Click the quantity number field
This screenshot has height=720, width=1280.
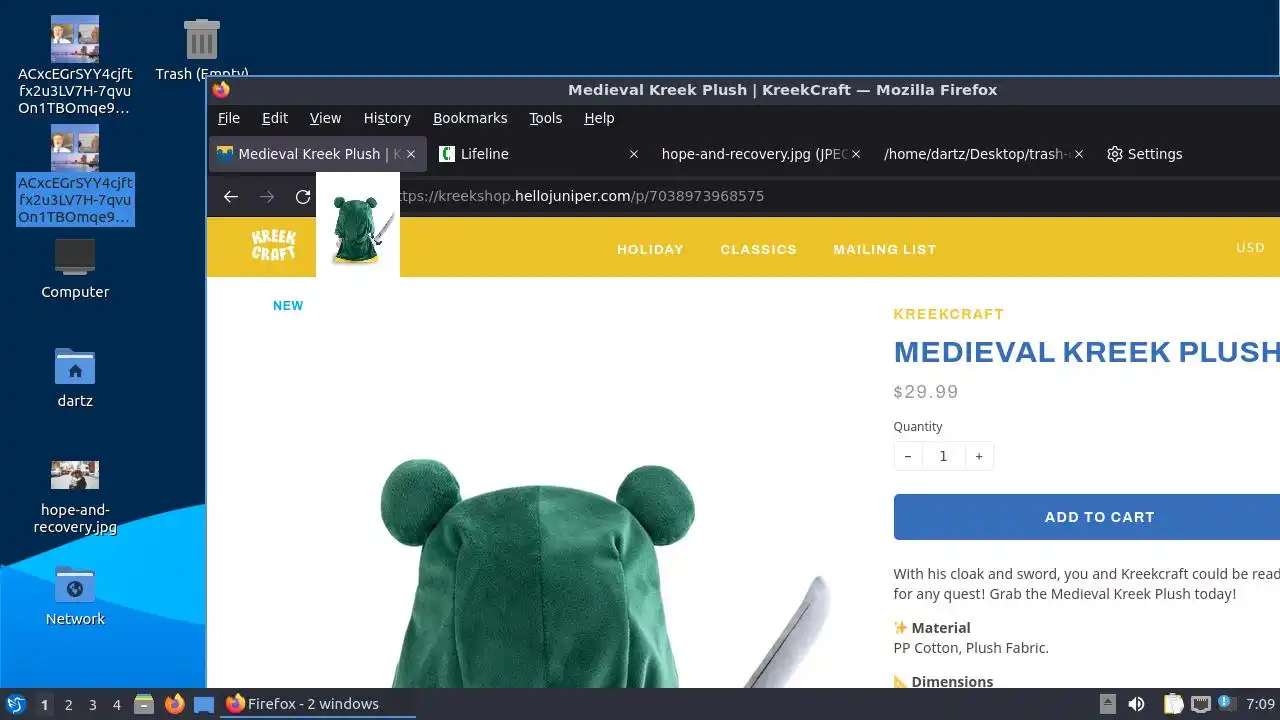point(943,456)
